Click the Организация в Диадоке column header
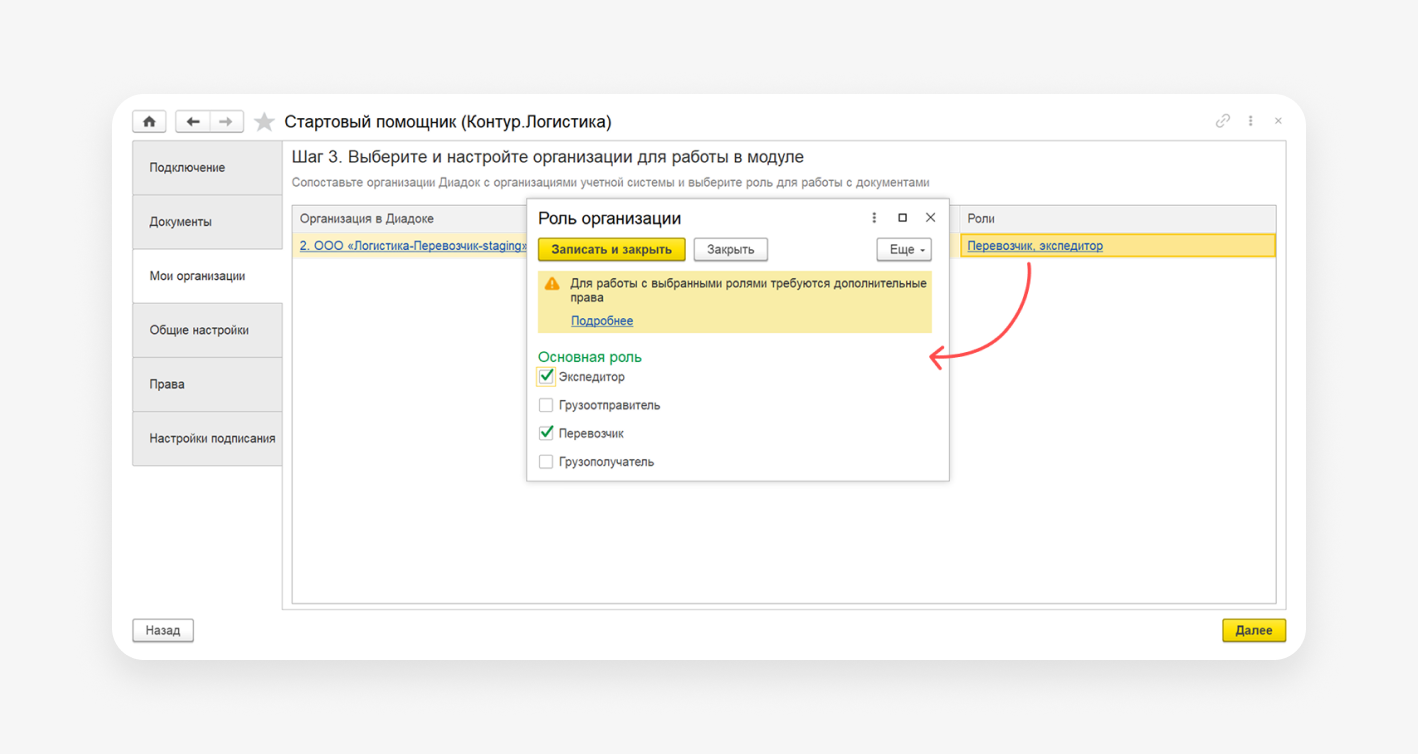 pos(410,219)
